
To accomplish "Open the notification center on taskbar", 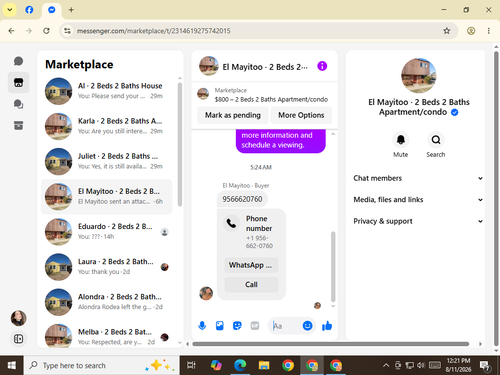I will [x=484, y=366].
